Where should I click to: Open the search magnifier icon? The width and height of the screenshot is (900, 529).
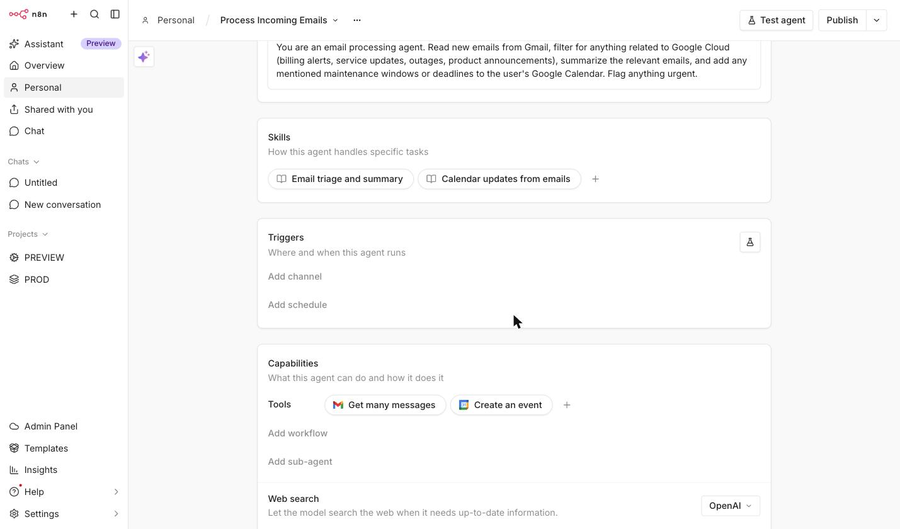94,14
